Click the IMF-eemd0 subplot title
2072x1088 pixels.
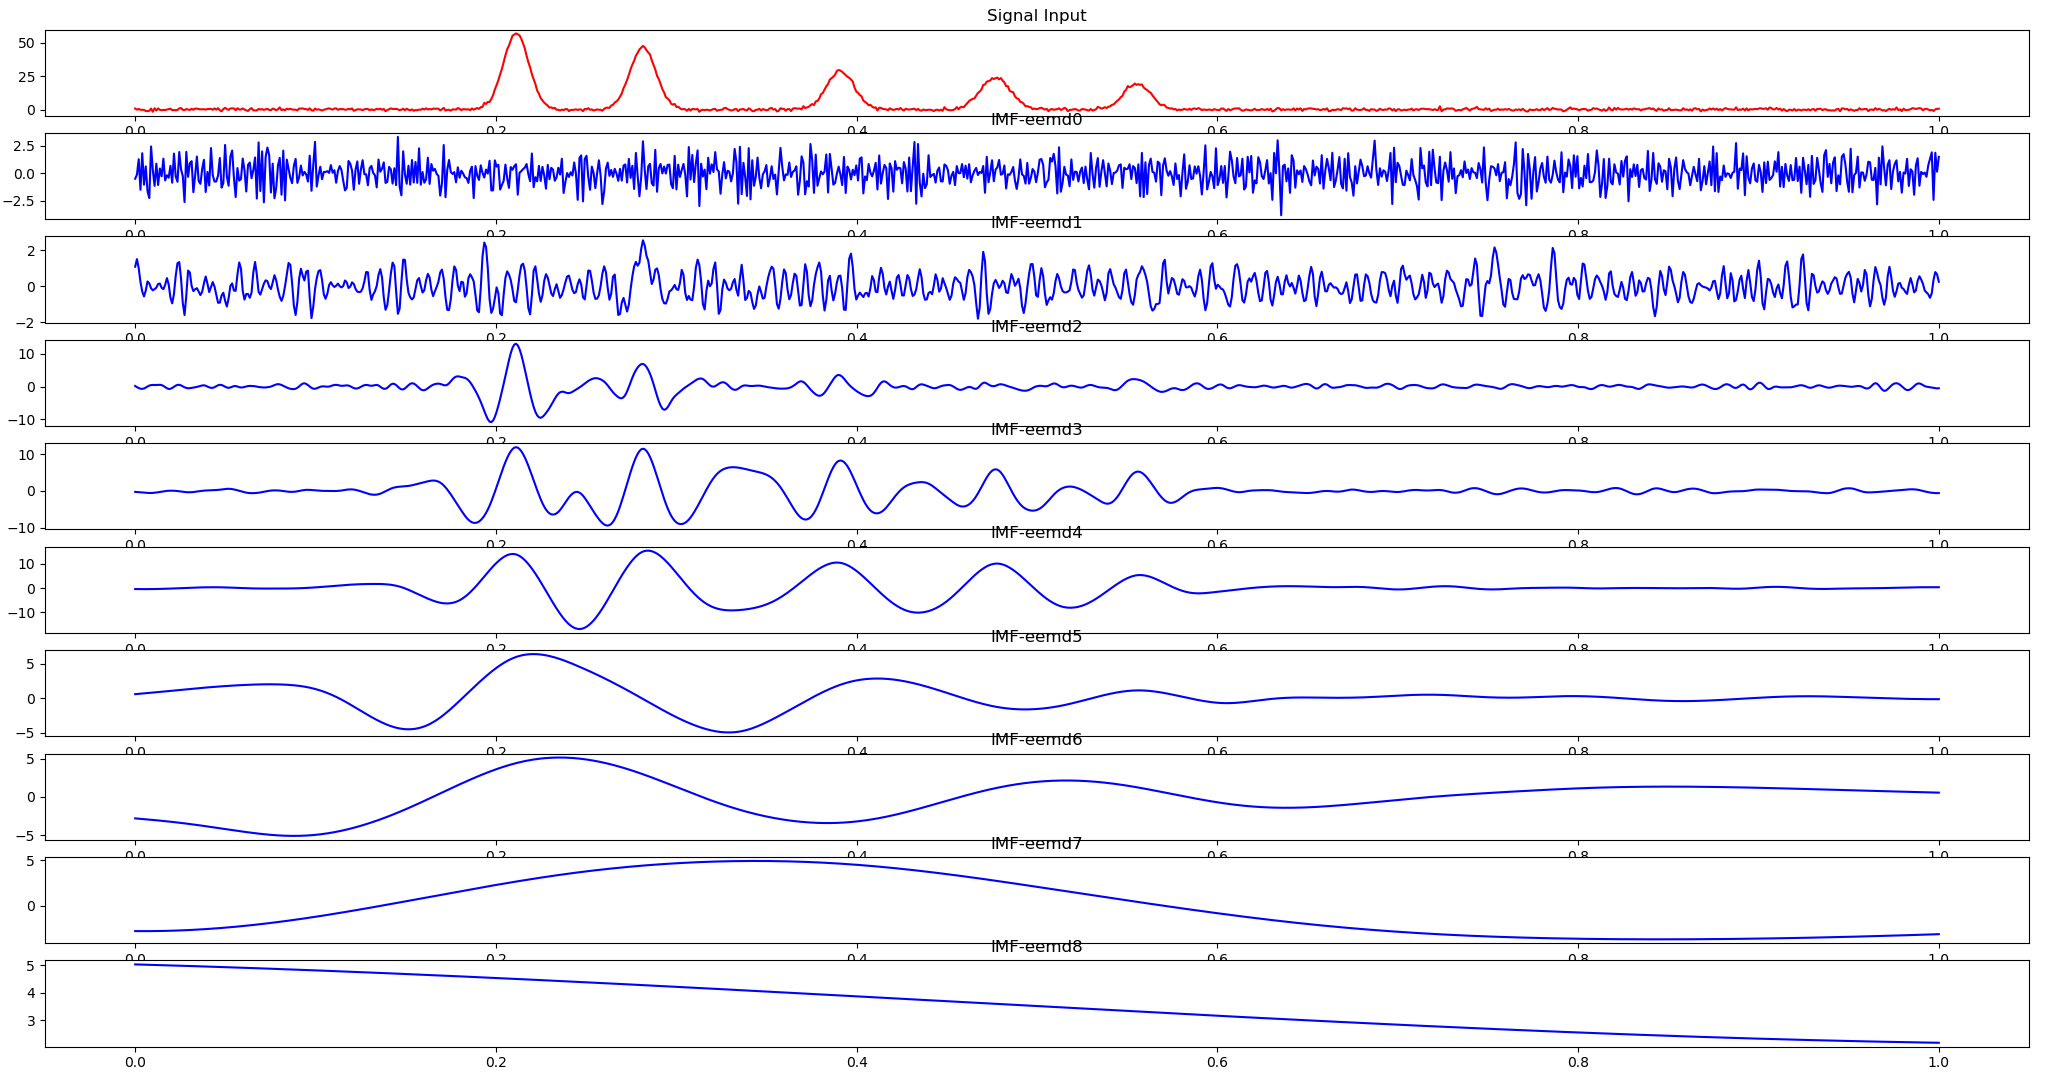(1036, 120)
